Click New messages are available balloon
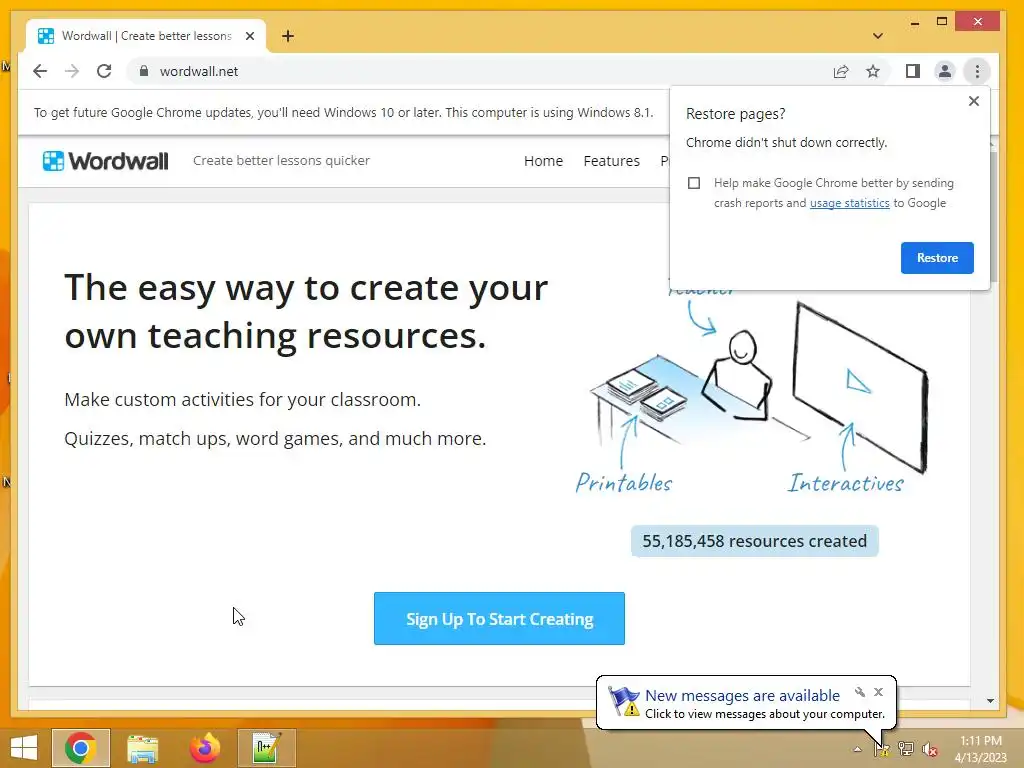This screenshot has width=1024, height=768. coord(746,703)
